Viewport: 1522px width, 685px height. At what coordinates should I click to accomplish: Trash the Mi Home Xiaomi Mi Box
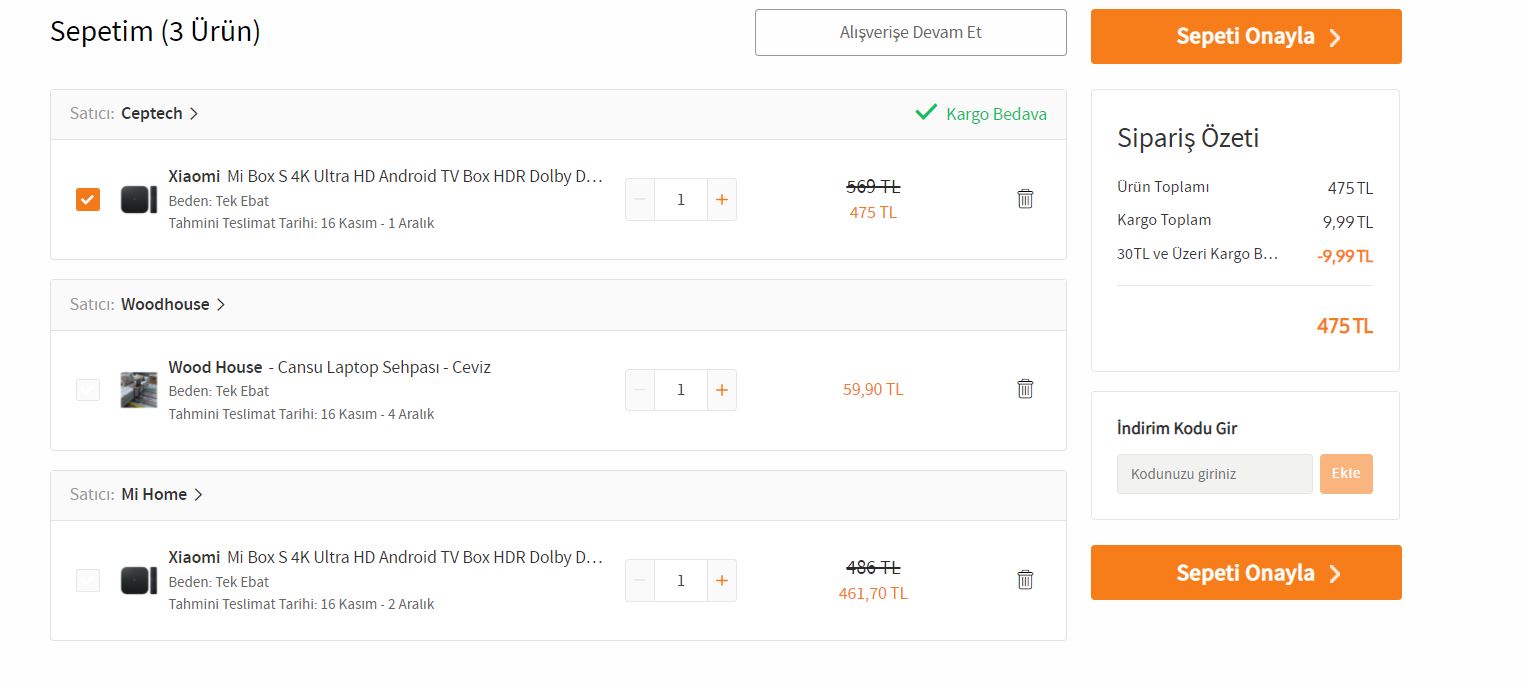tap(1025, 579)
